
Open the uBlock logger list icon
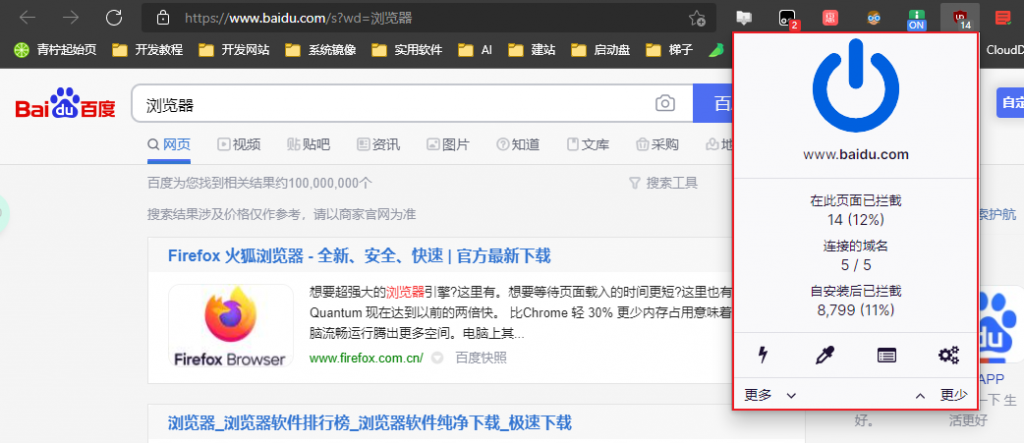tap(886, 354)
